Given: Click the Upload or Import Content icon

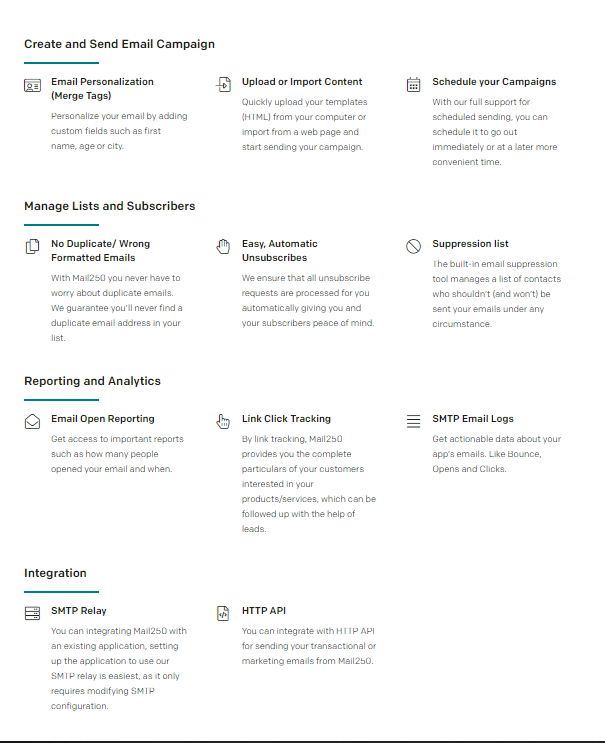Looking at the screenshot, I should pos(223,85).
